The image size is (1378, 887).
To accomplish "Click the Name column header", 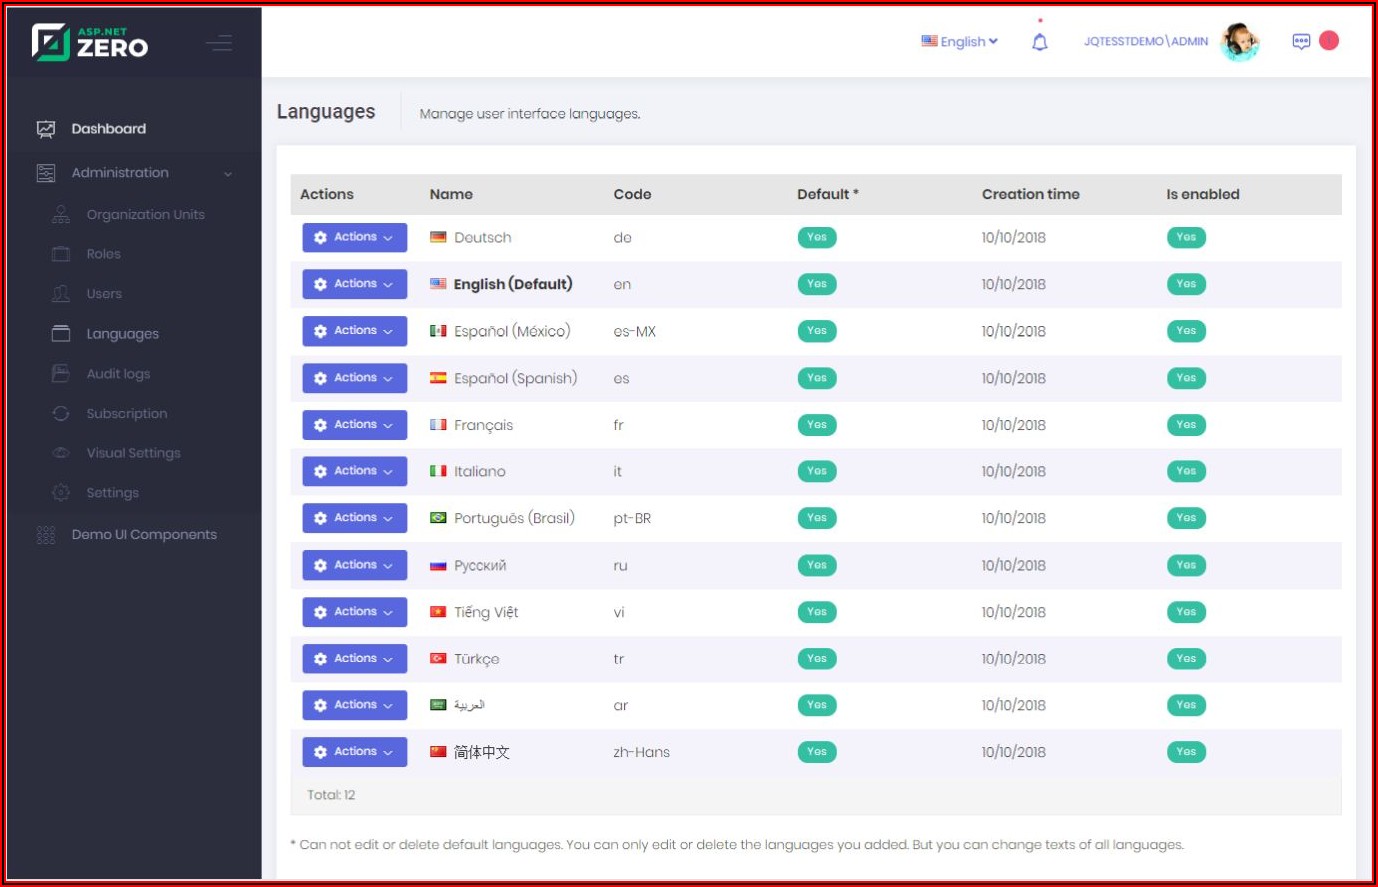I will click(x=451, y=194).
